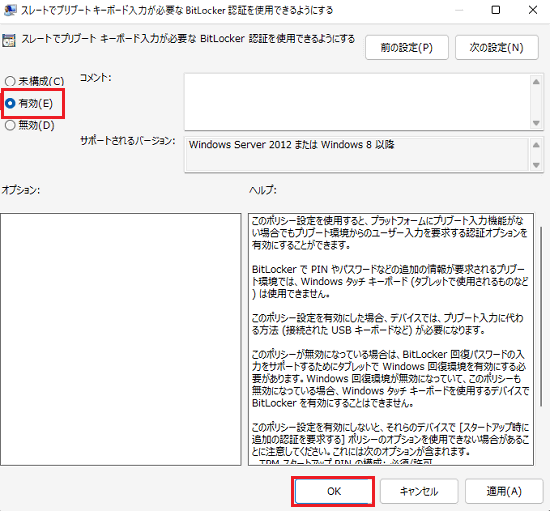Click the empty オプション panel box
Image resolution: width=550 pixels, height=511 pixels.
pos(121,339)
